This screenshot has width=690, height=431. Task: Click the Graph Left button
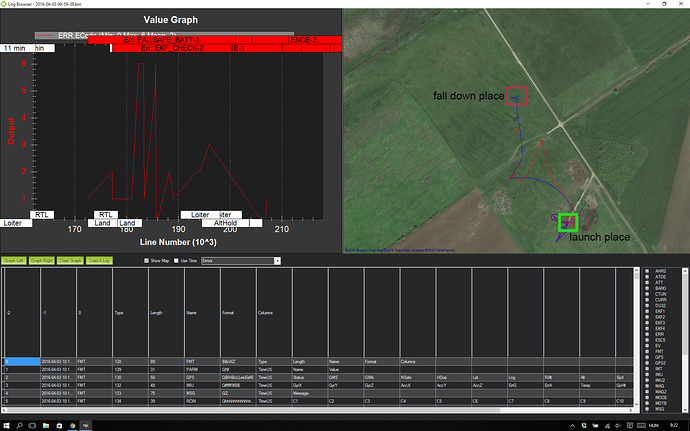[14, 261]
